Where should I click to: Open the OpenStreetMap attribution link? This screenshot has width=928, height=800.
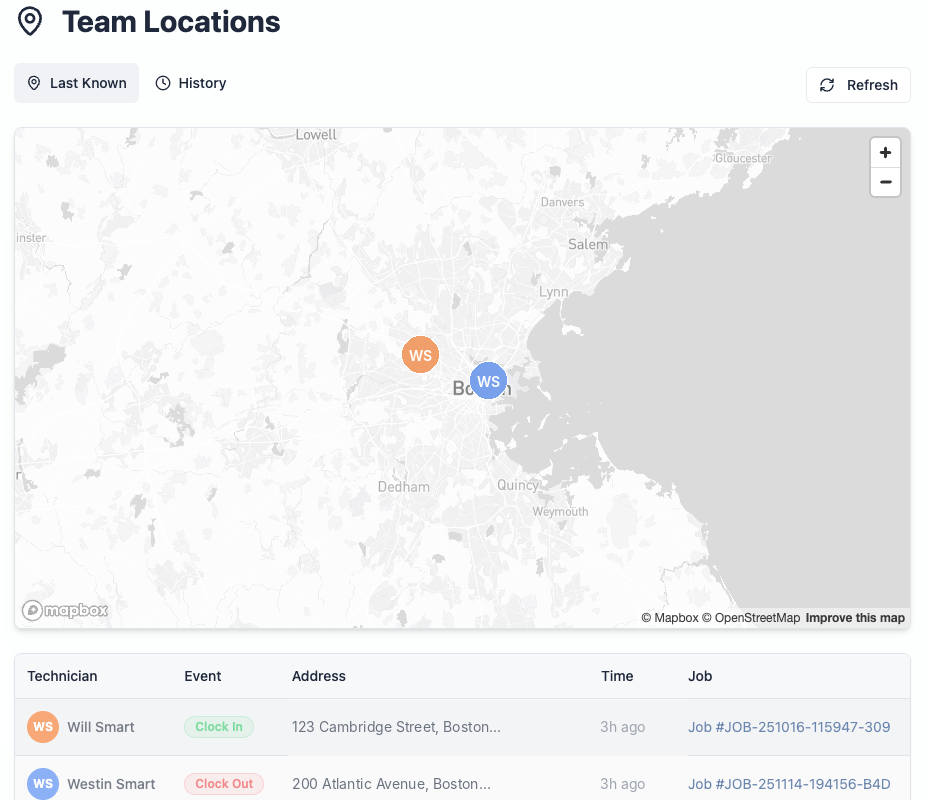[x=757, y=618]
